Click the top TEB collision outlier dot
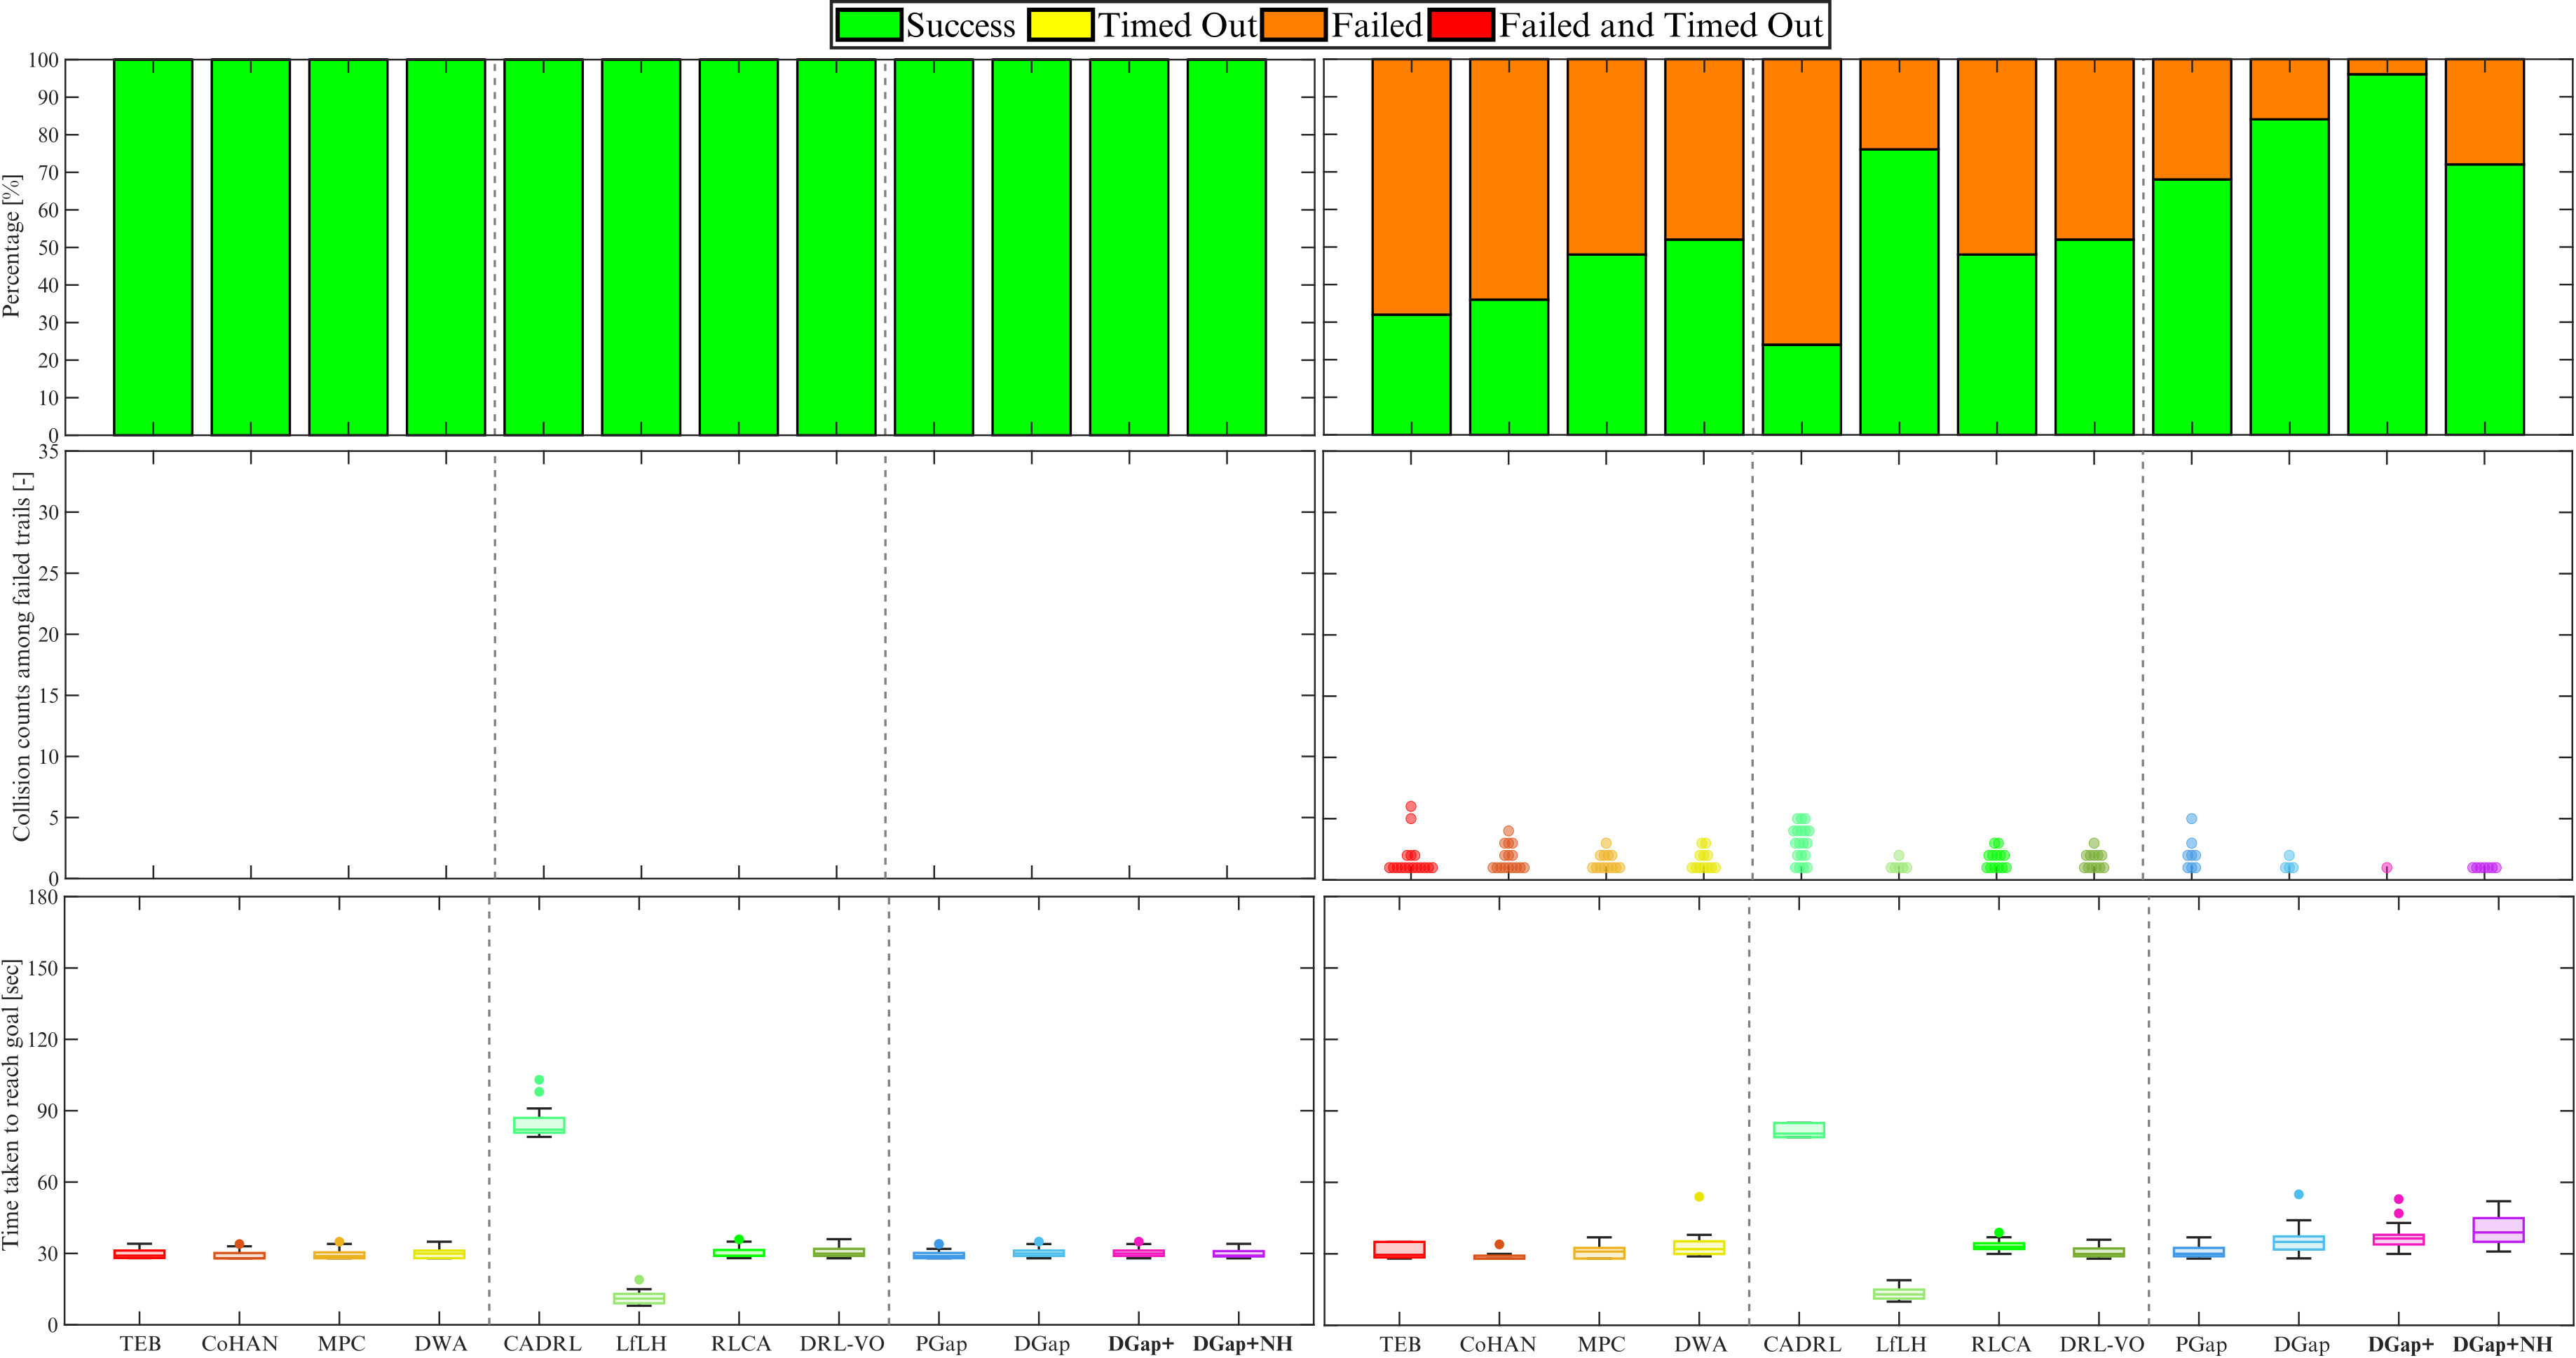This screenshot has height=1358, width=2576. pos(1411,807)
